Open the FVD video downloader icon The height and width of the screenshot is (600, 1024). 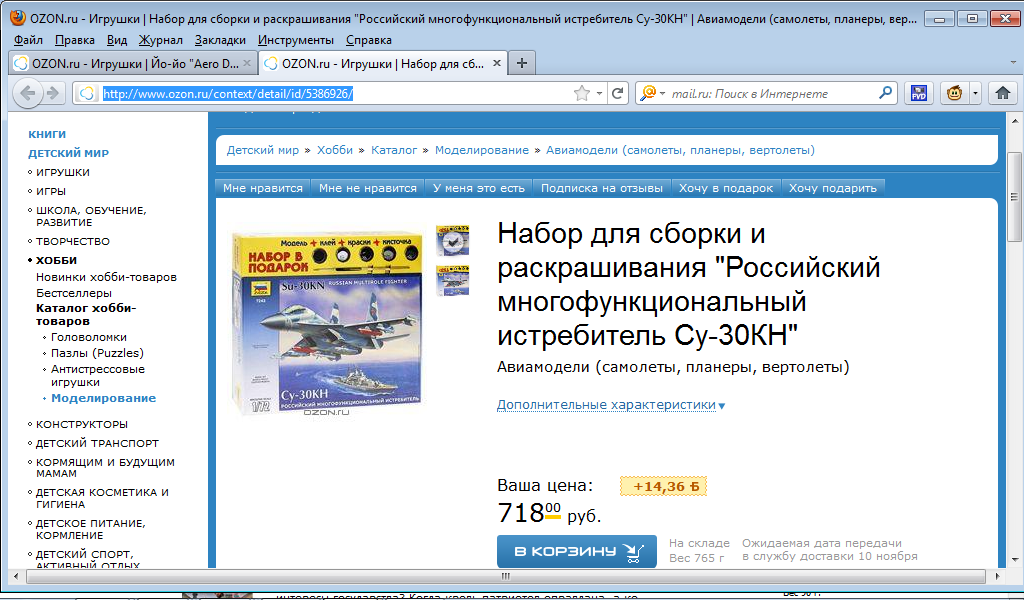tap(919, 93)
